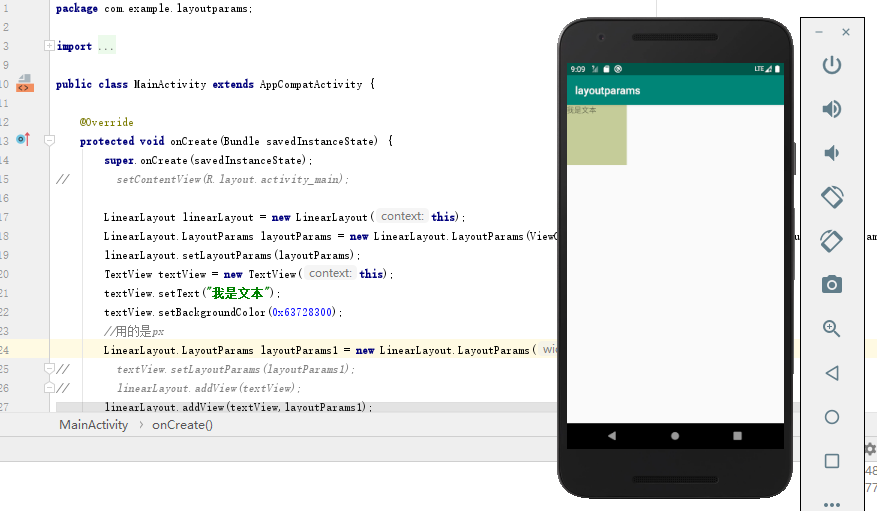Expand the folded import block

49,46
